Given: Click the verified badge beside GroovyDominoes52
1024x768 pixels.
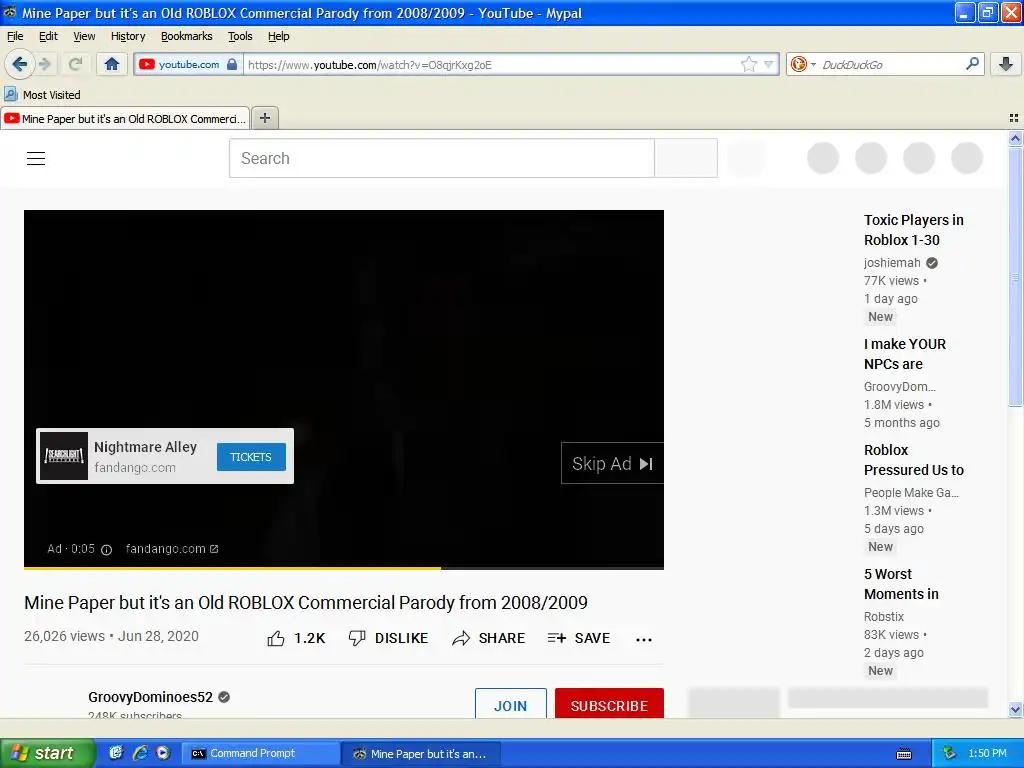Looking at the screenshot, I should pos(224,697).
